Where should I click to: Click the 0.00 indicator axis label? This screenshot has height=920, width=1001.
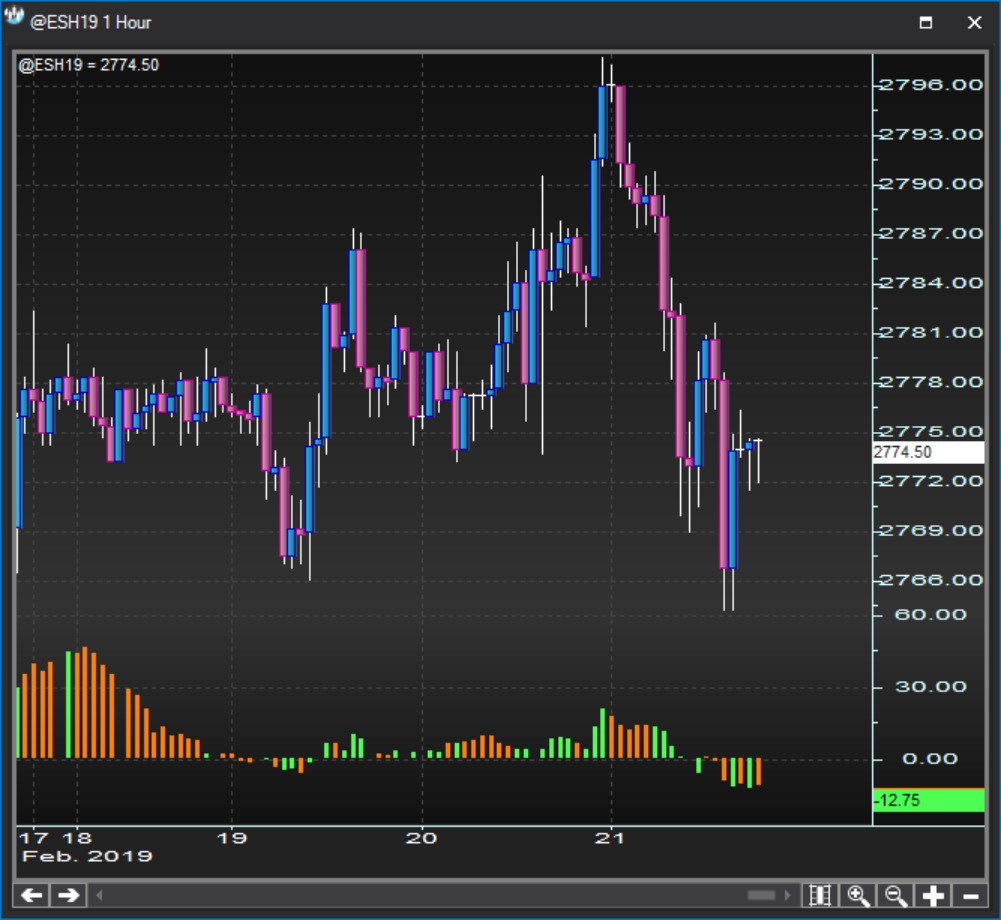click(x=930, y=759)
